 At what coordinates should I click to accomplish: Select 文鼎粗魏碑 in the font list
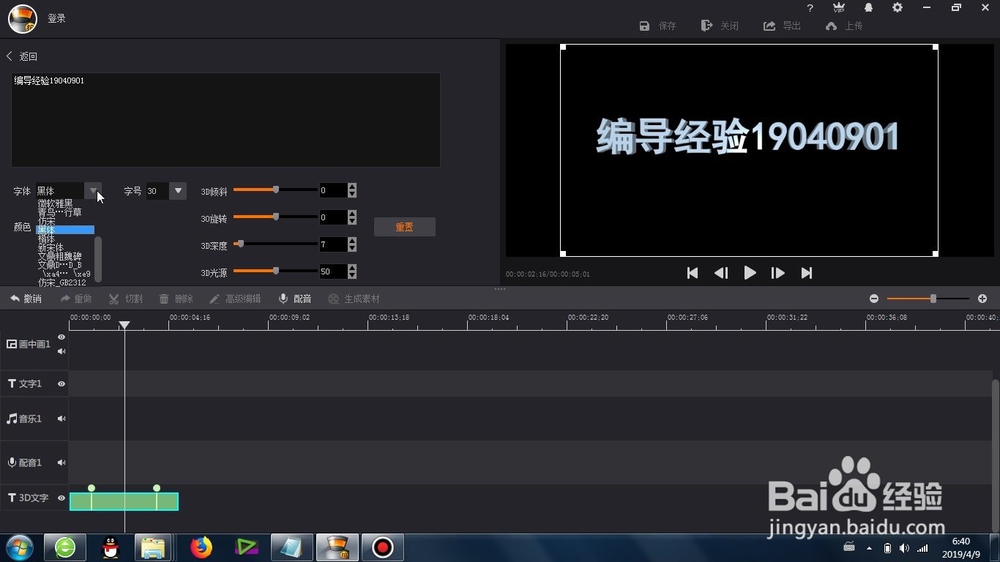tap(59, 256)
